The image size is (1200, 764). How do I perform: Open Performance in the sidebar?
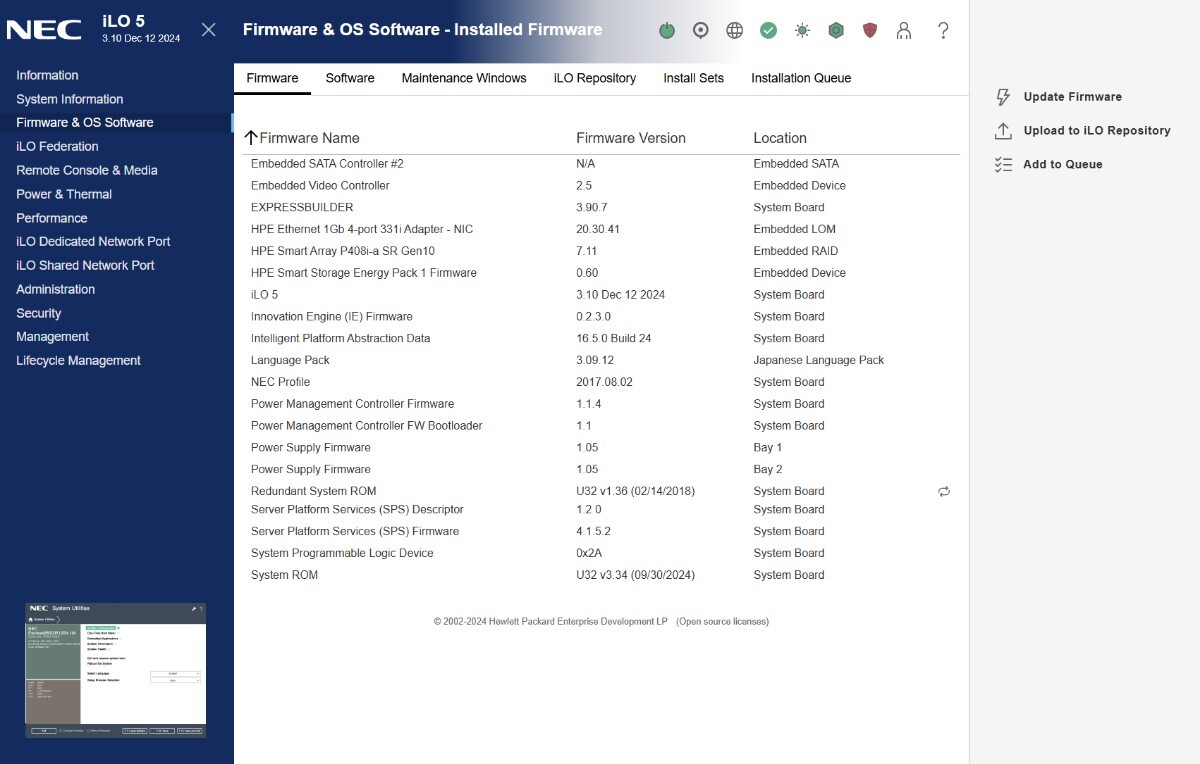tap(52, 218)
